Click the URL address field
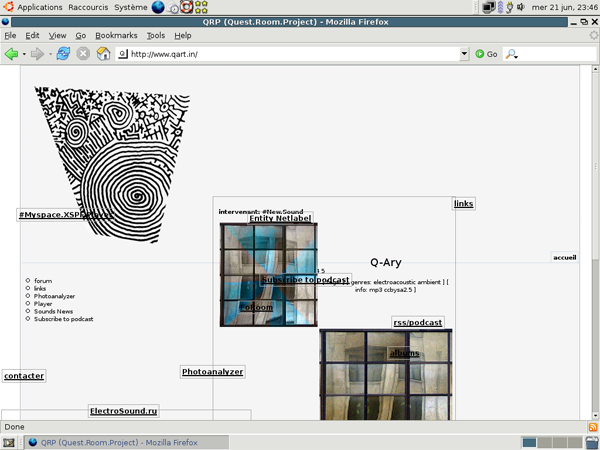The height and width of the screenshot is (450, 600). tap(290, 54)
